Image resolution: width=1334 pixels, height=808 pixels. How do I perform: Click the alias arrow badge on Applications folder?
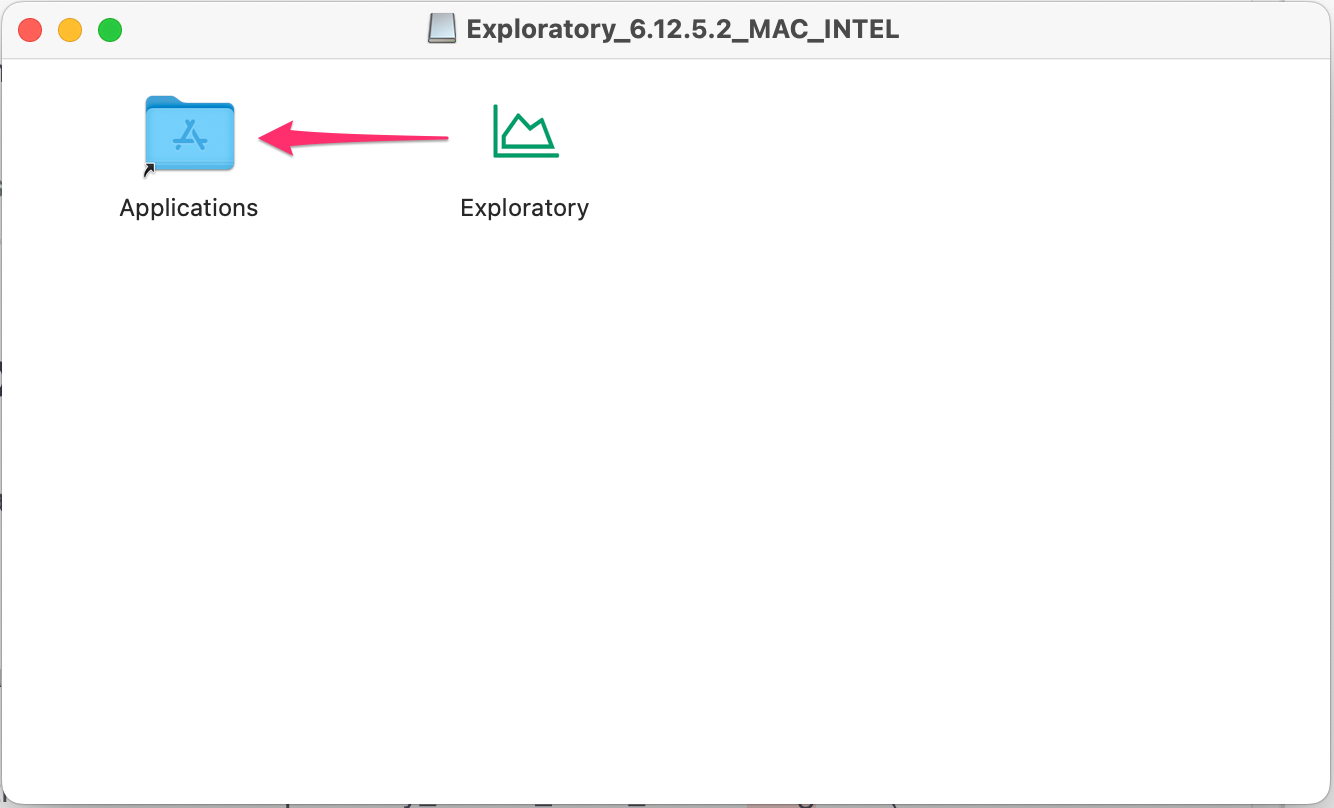click(x=149, y=170)
